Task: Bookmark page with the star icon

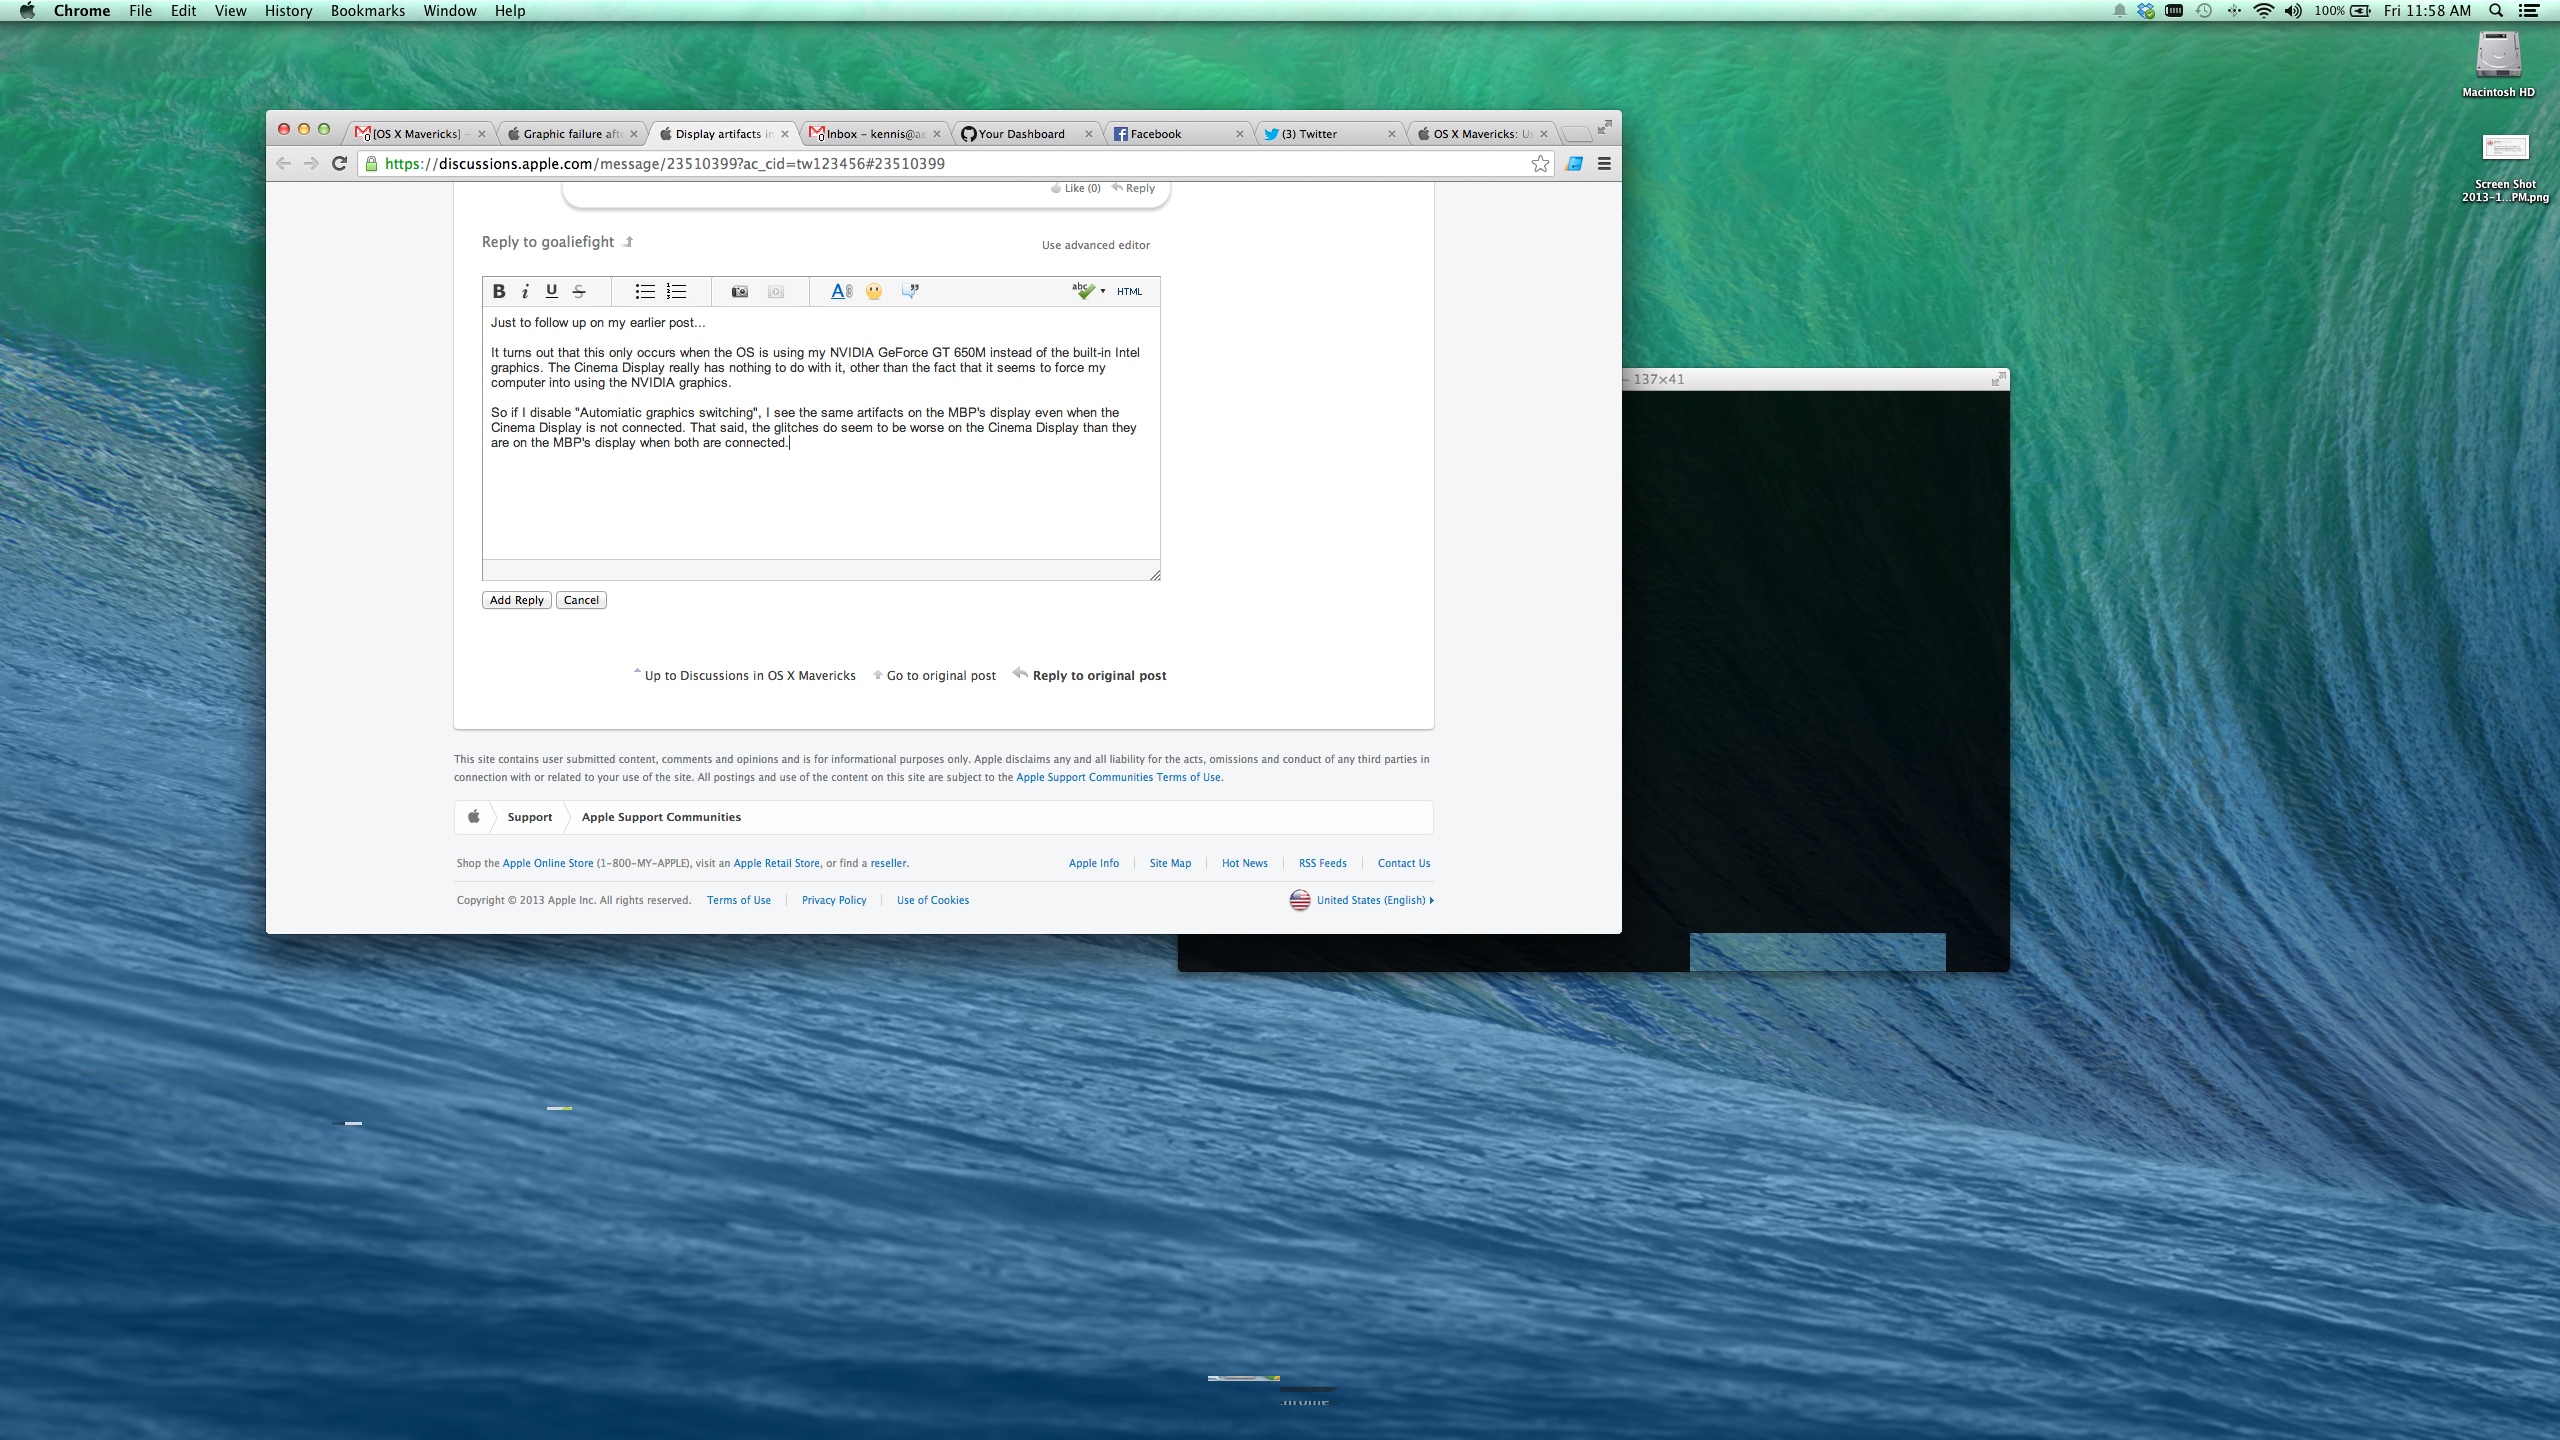Action: (1540, 164)
